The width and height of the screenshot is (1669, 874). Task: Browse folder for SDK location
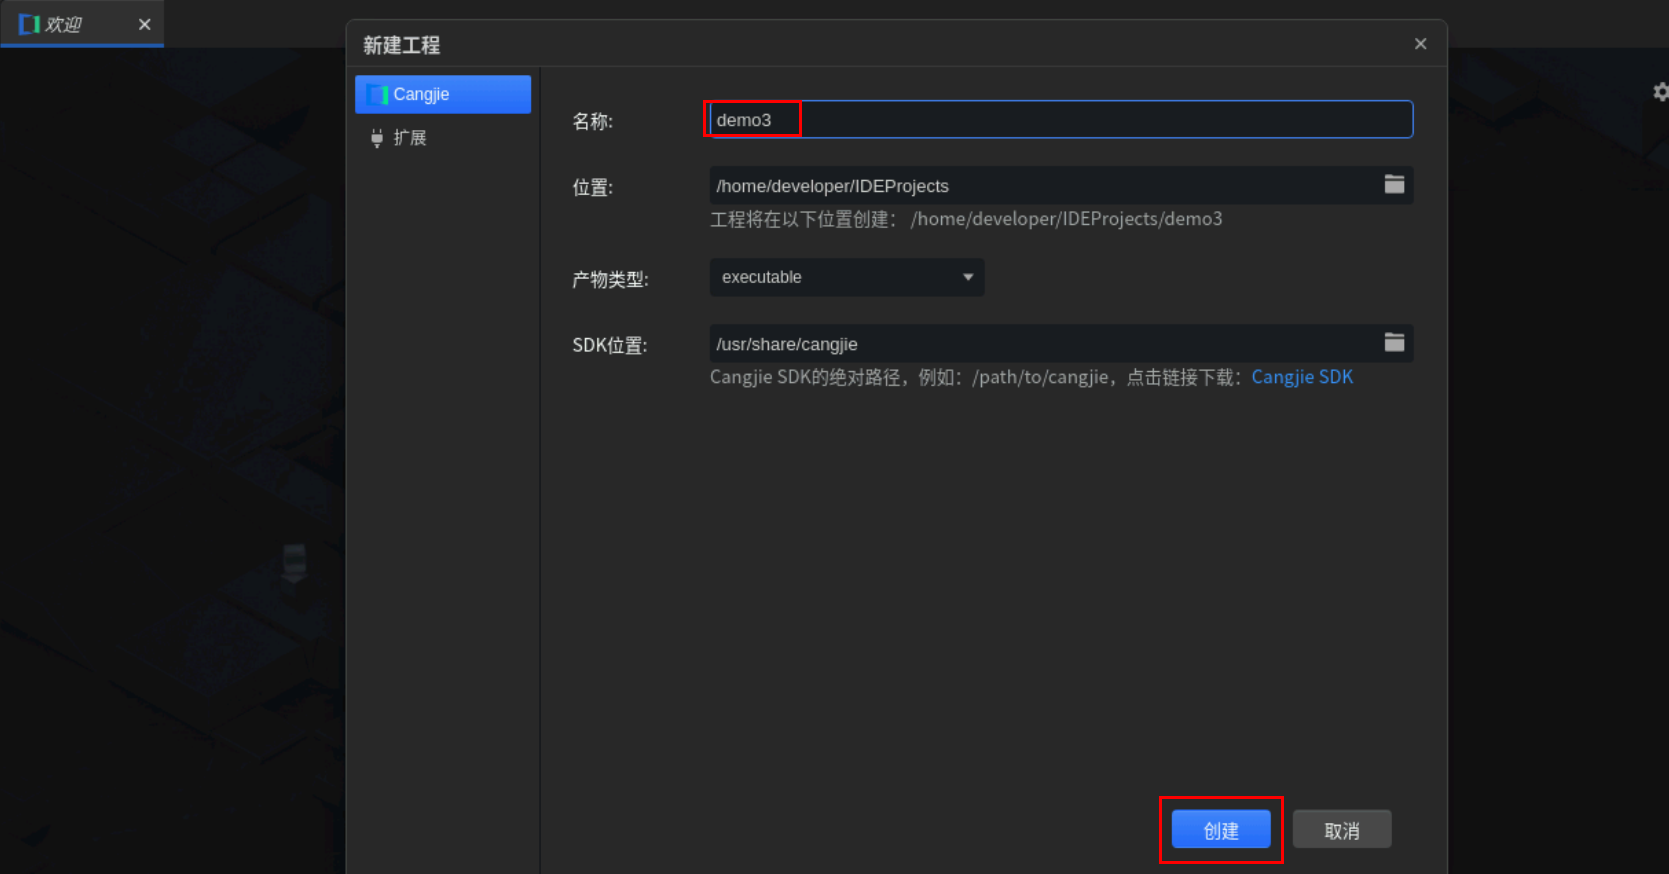point(1394,343)
